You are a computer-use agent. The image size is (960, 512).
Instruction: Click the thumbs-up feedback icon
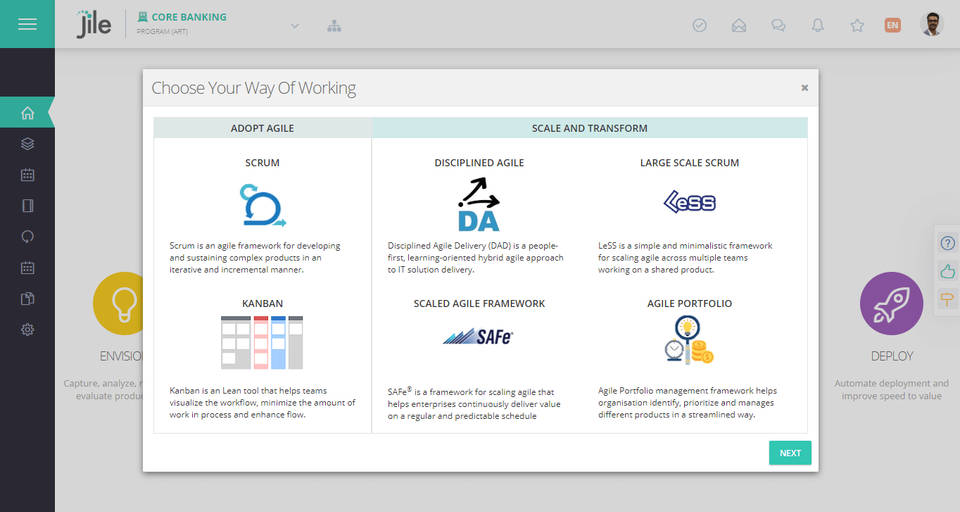pyautogui.click(x=947, y=271)
